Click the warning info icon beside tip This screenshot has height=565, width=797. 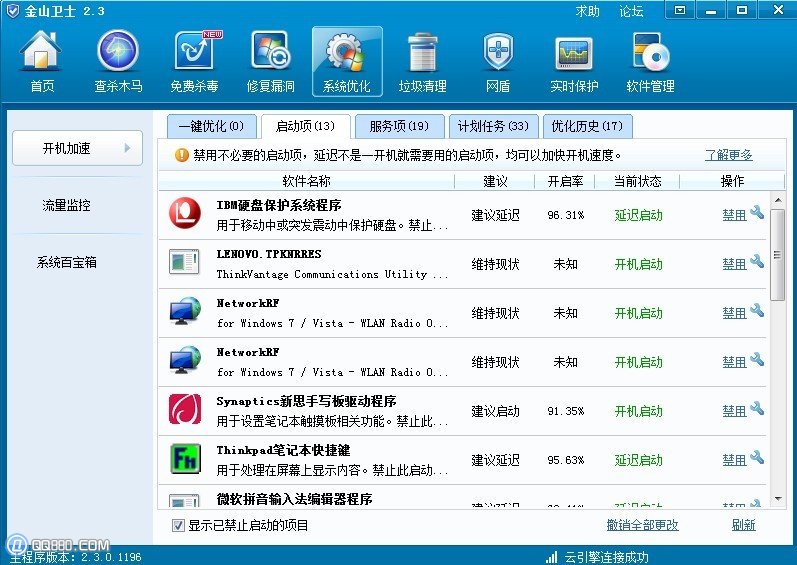click(181, 155)
